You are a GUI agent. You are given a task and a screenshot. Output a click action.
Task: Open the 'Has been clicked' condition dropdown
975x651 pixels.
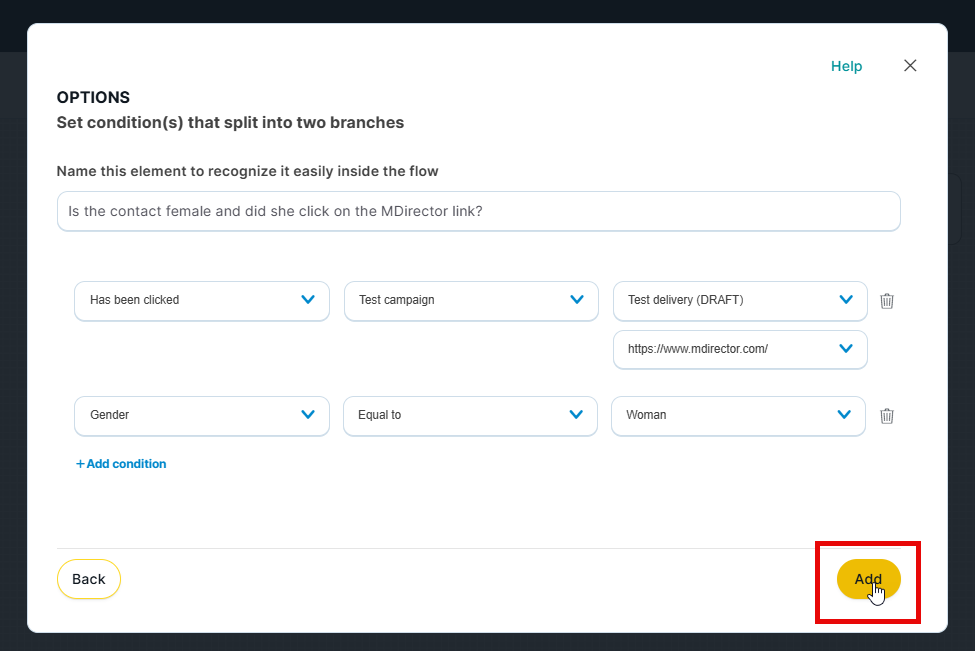(201, 301)
